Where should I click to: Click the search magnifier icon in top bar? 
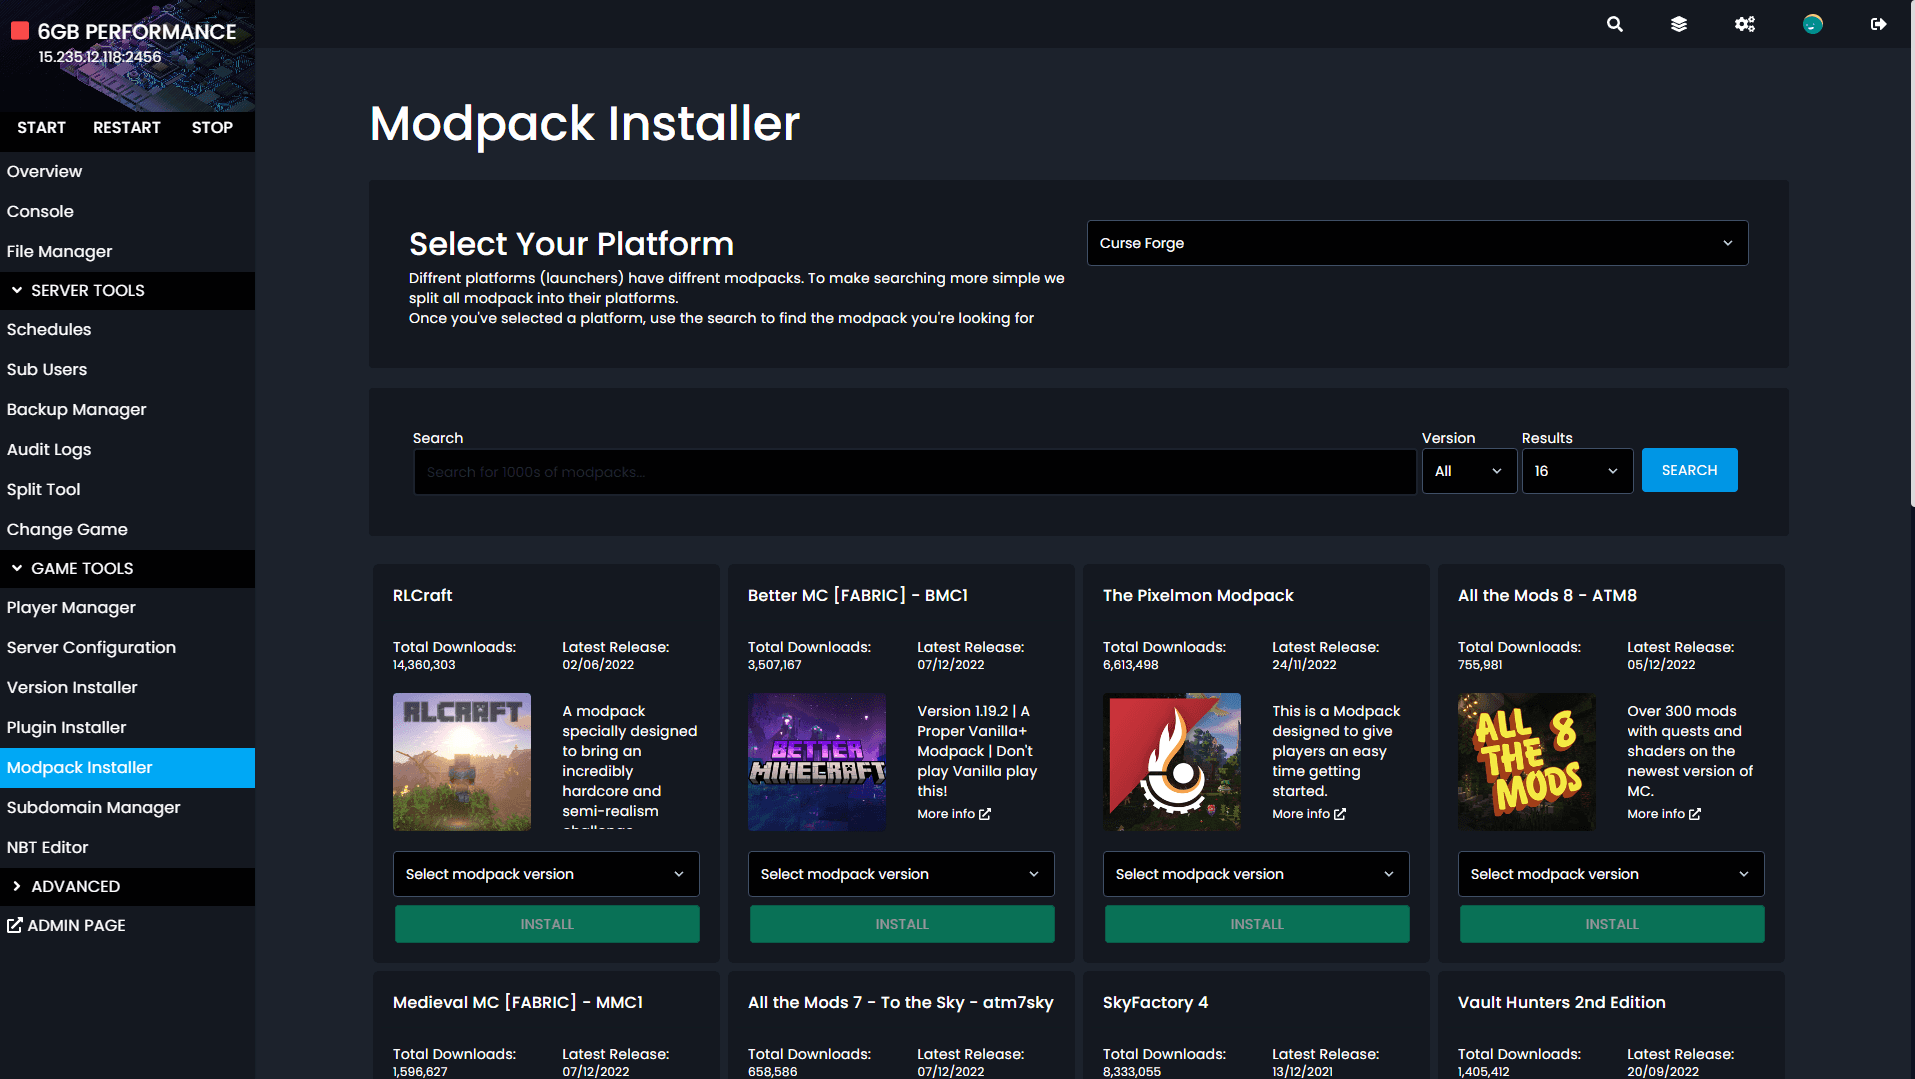(1614, 24)
